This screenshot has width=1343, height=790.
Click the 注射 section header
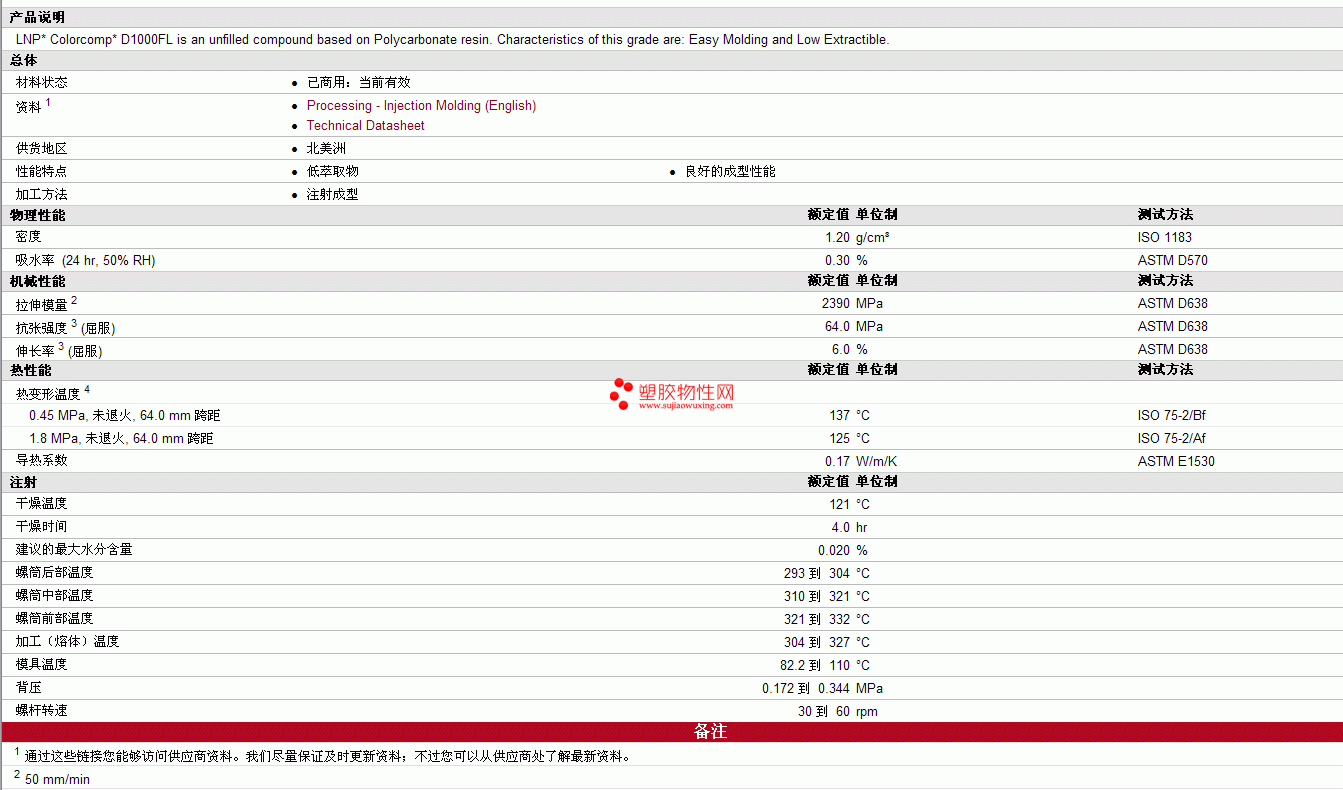click(x=24, y=482)
